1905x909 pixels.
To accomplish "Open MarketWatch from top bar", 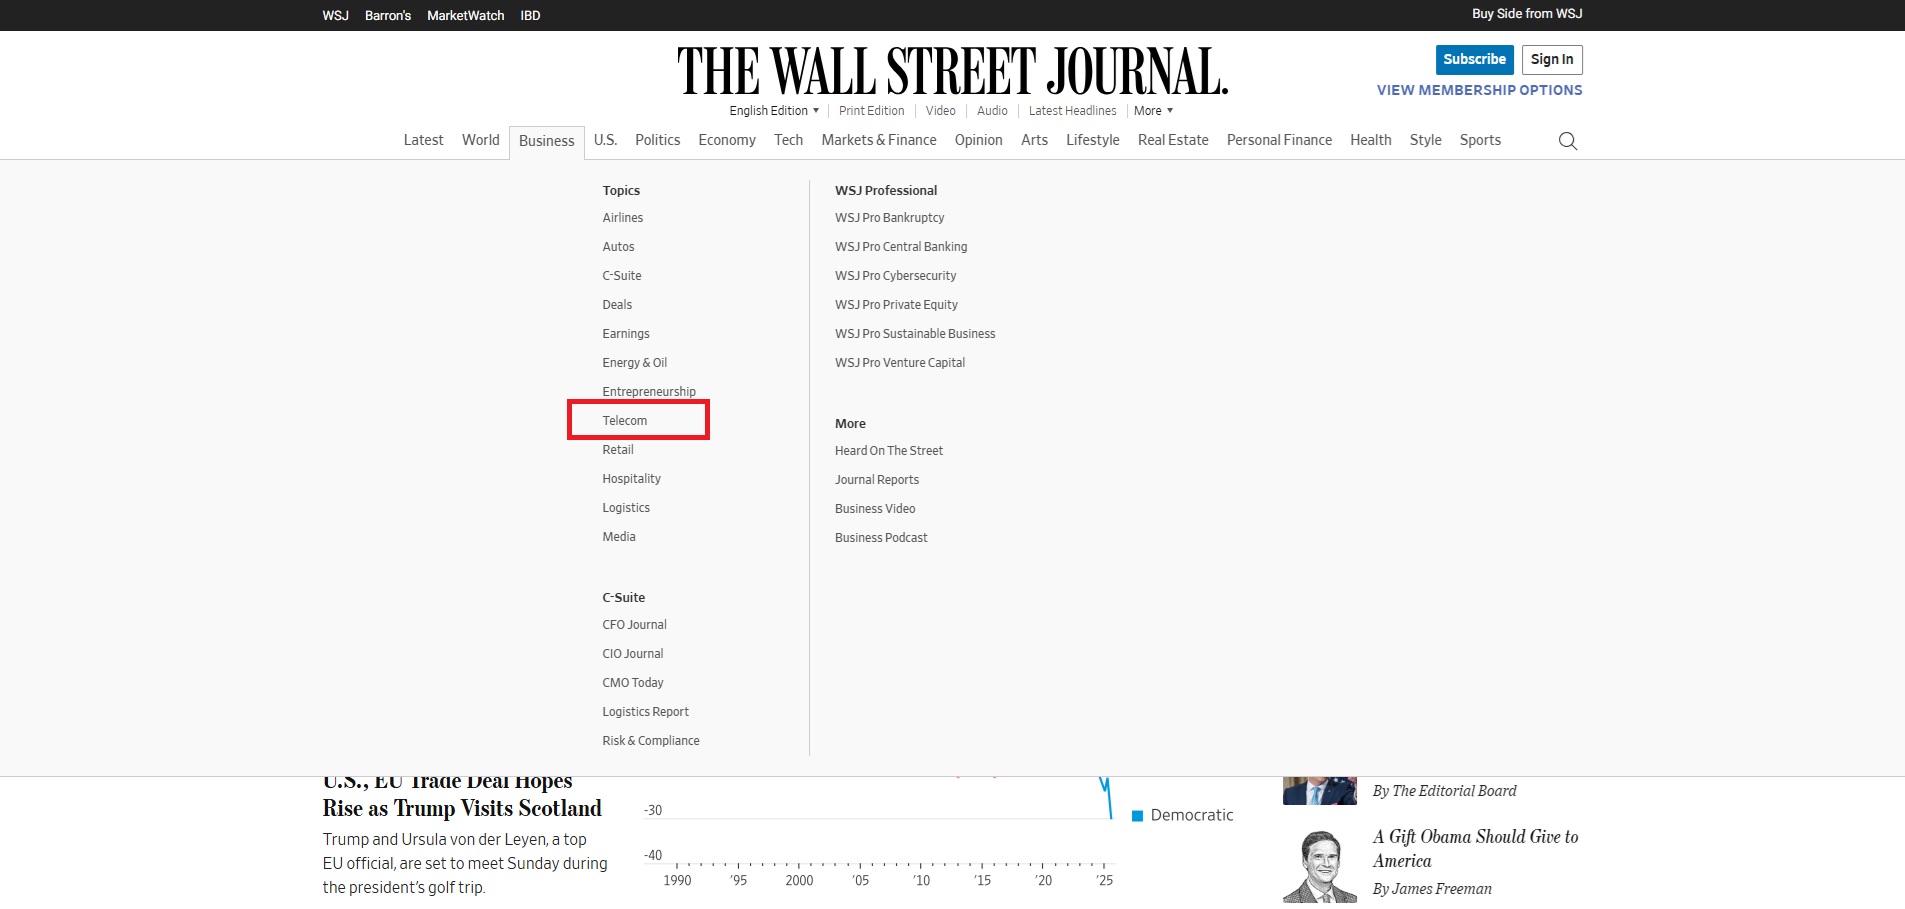I will 465,16.
